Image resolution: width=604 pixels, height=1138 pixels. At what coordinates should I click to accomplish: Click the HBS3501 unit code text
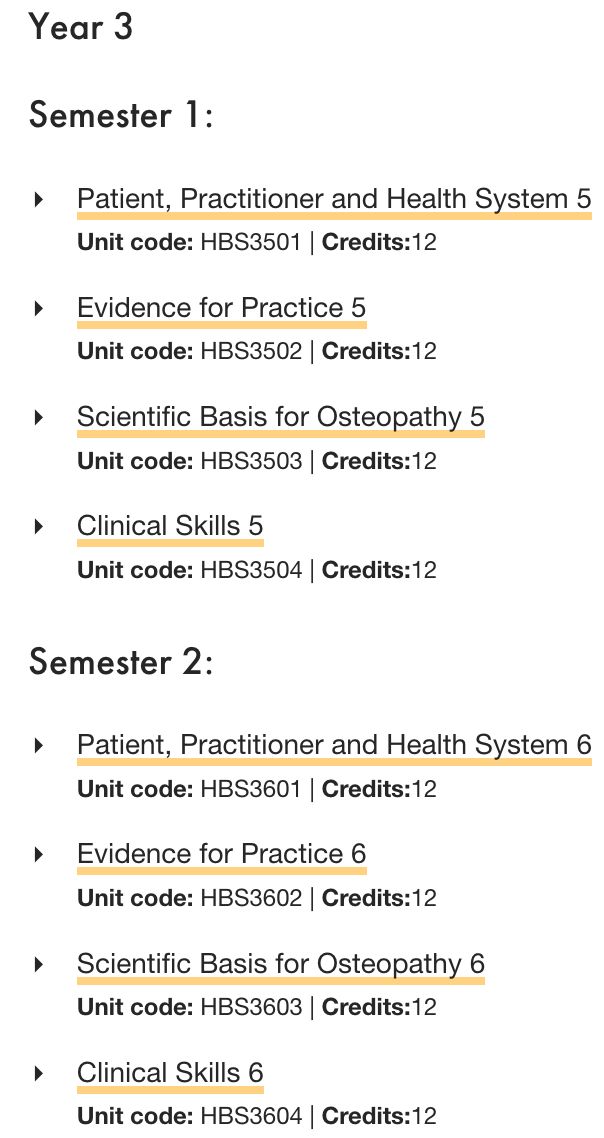point(250,242)
